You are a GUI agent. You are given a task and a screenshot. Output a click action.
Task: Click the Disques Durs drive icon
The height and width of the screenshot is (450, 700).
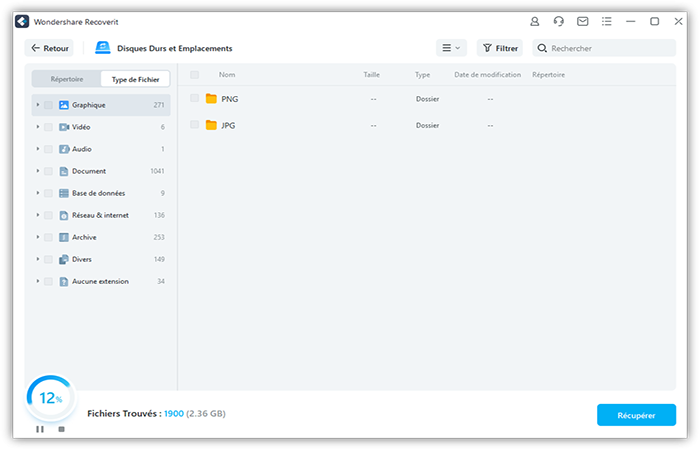[103, 48]
